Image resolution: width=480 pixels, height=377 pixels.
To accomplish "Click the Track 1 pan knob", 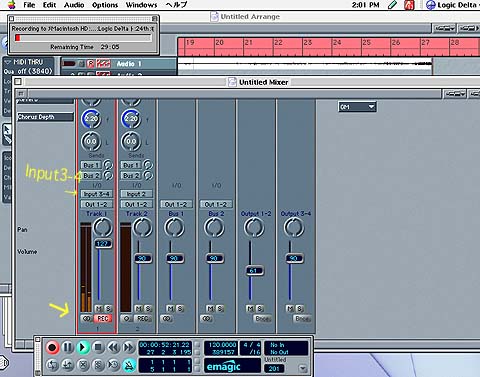I will tap(103, 228).
